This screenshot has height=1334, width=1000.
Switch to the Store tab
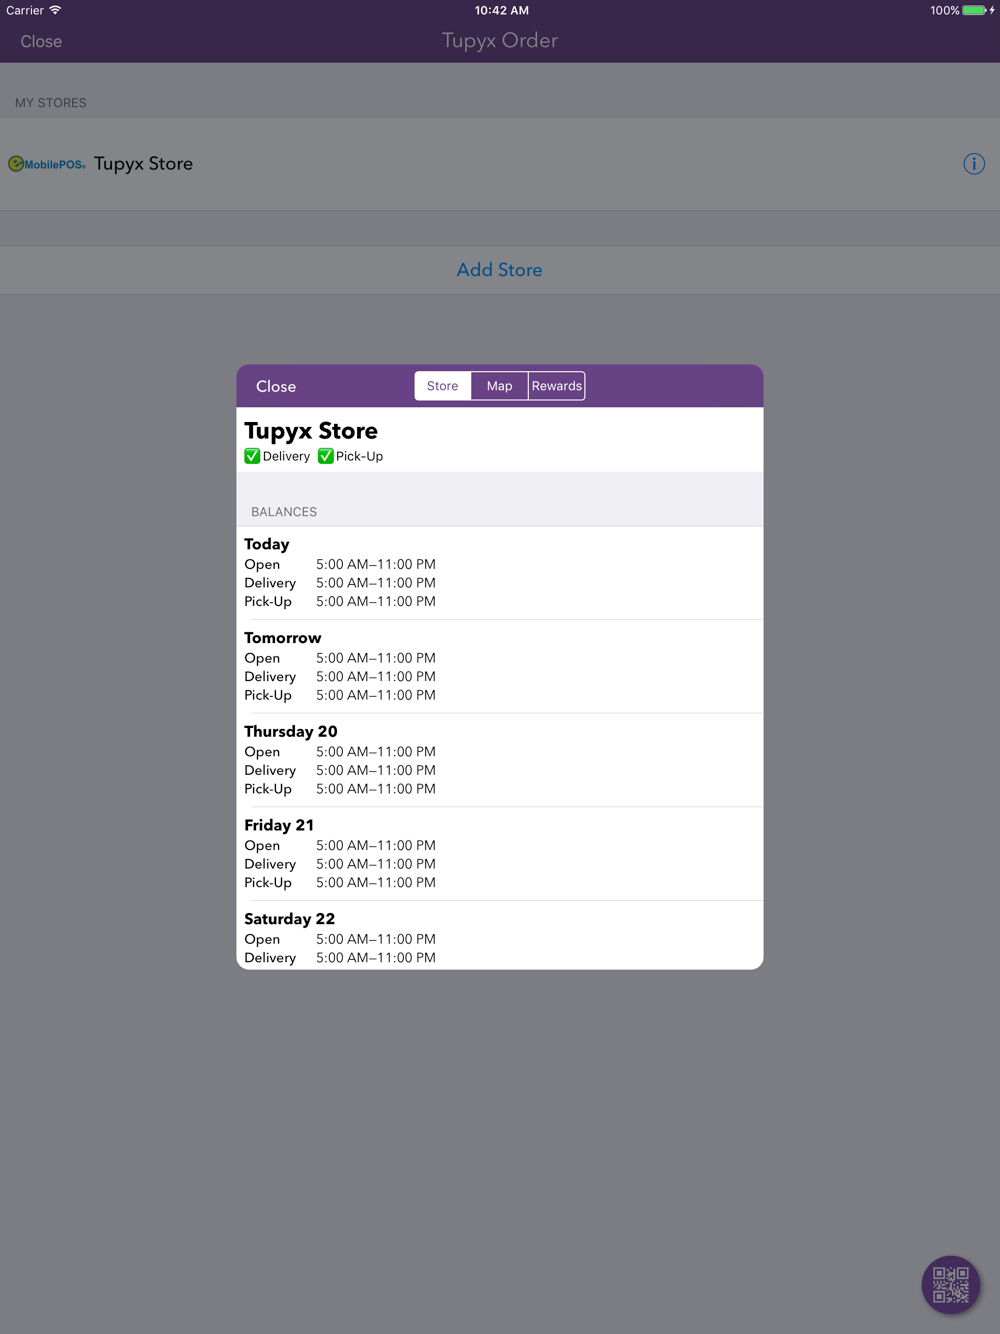coord(442,386)
